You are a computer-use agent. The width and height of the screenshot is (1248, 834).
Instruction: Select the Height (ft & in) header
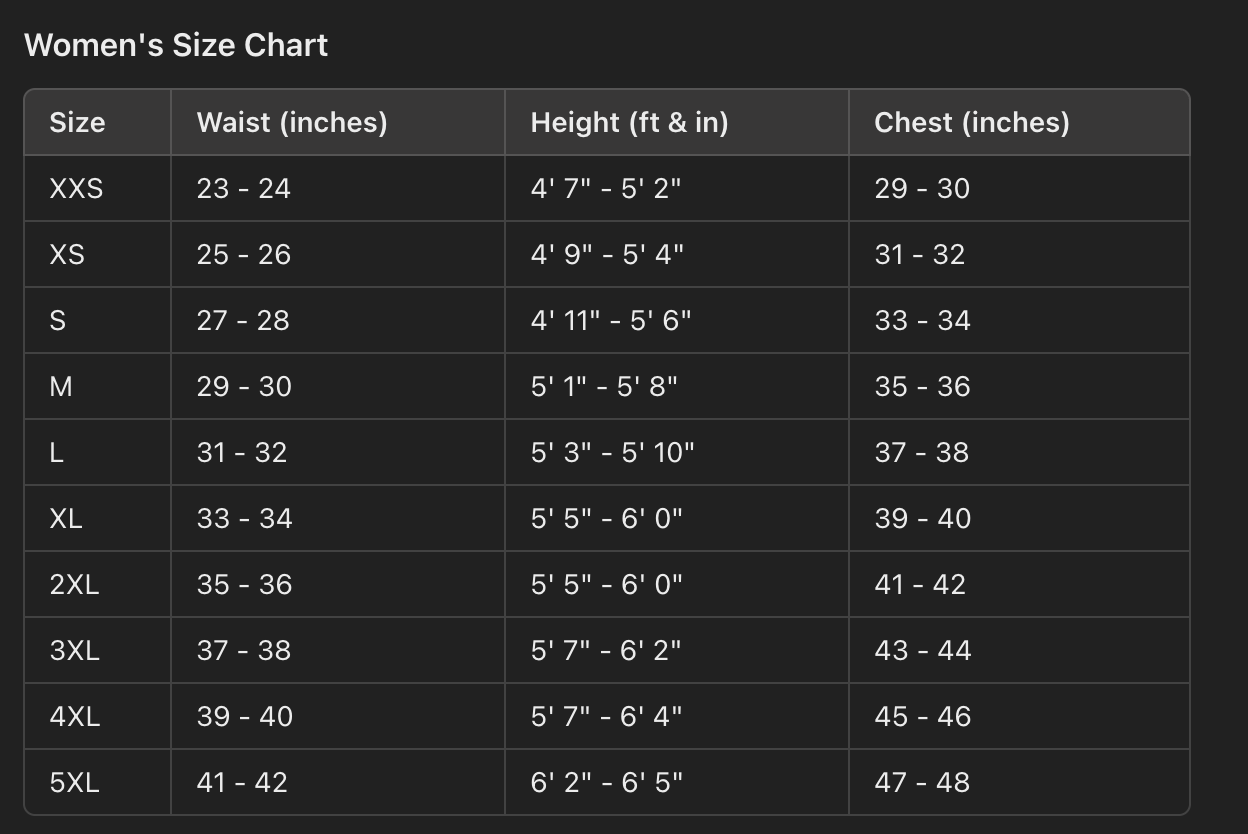(629, 123)
